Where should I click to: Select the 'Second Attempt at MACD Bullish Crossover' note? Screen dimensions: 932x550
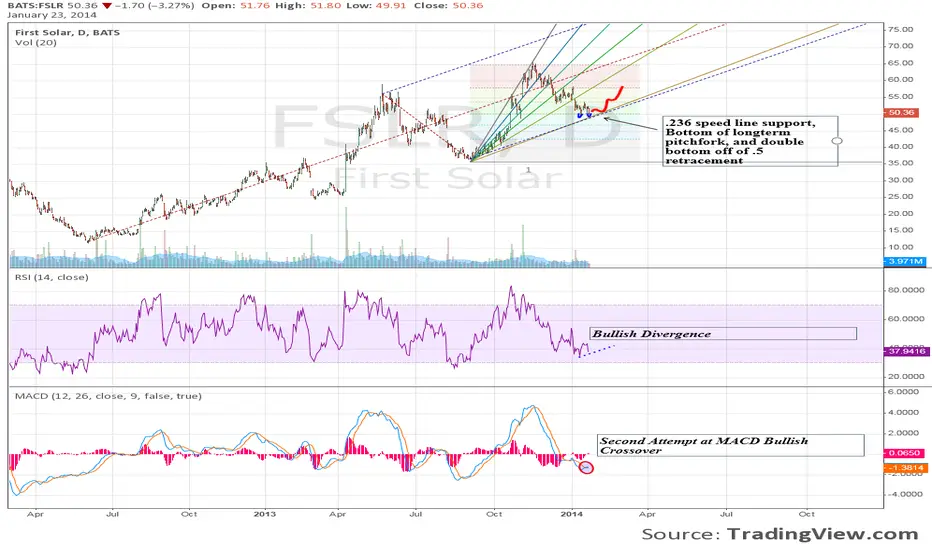point(731,445)
